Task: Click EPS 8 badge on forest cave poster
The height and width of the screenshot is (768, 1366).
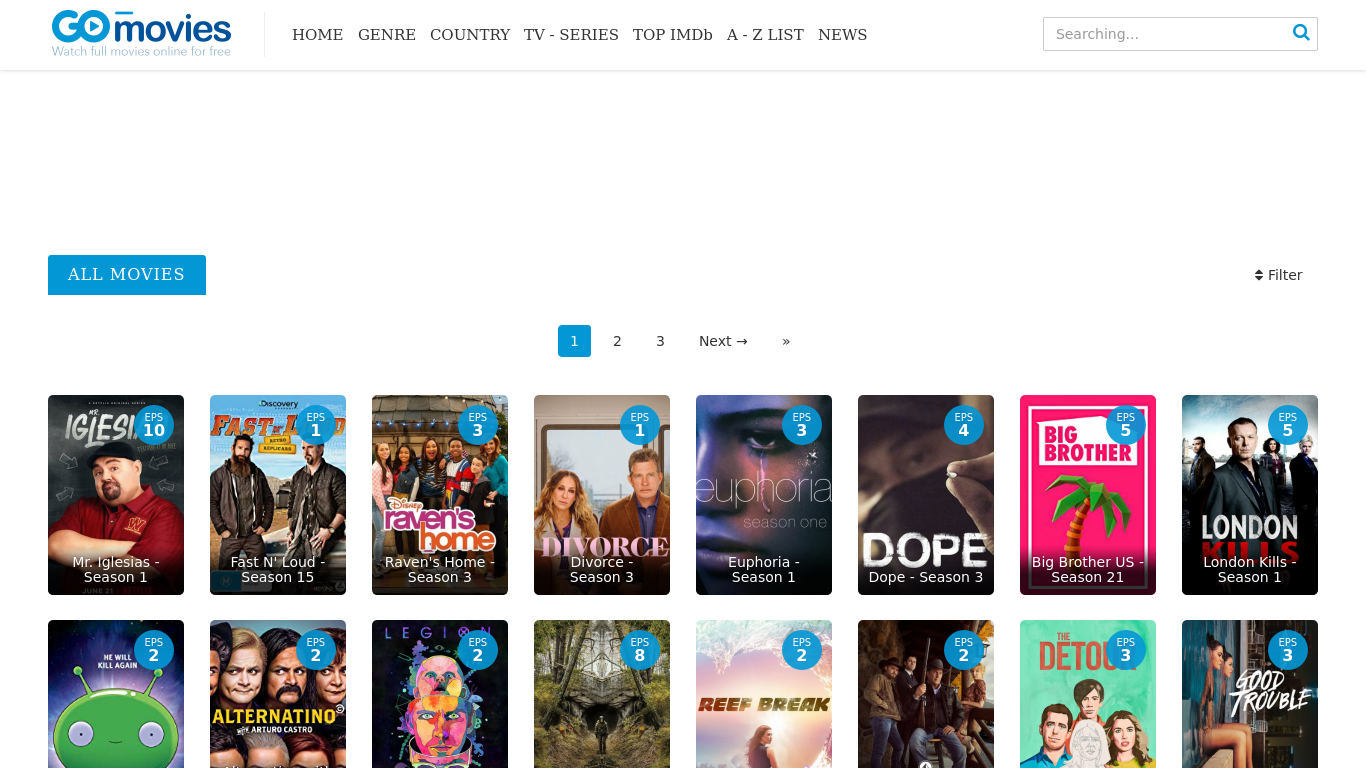Action: point(640,650)
